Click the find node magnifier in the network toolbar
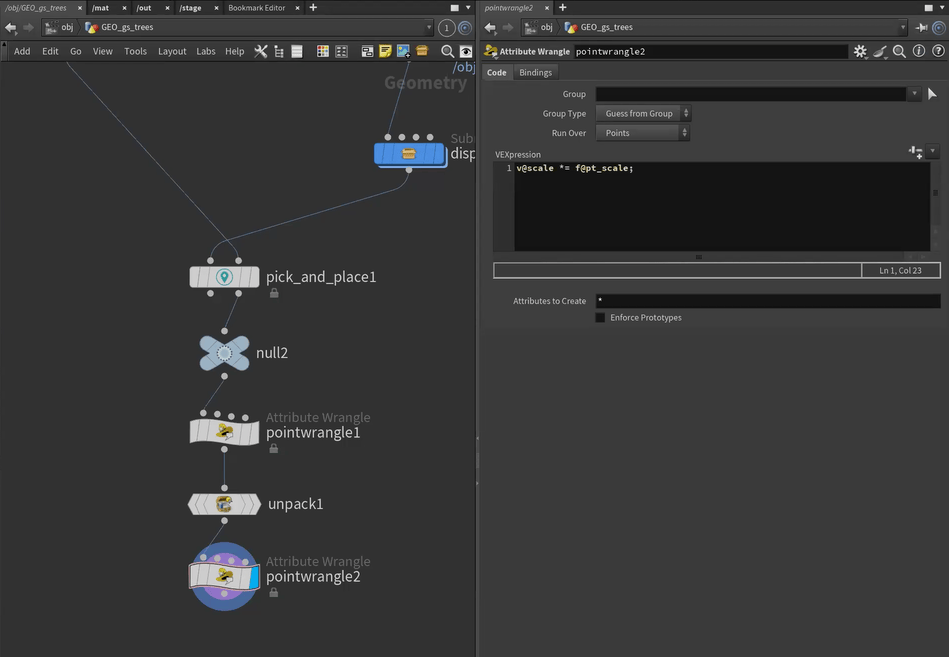This screenshot has height=657, width=949. 447,51
